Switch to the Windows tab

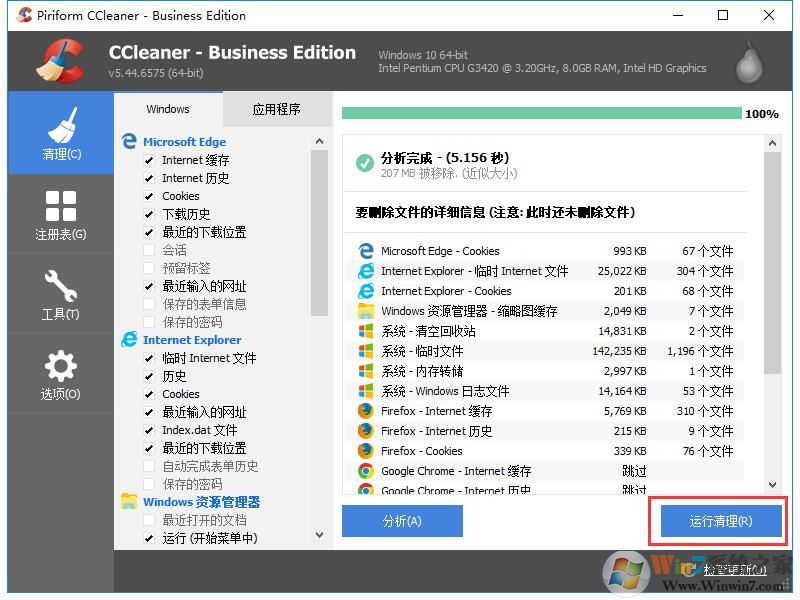(x=167, y=109)
